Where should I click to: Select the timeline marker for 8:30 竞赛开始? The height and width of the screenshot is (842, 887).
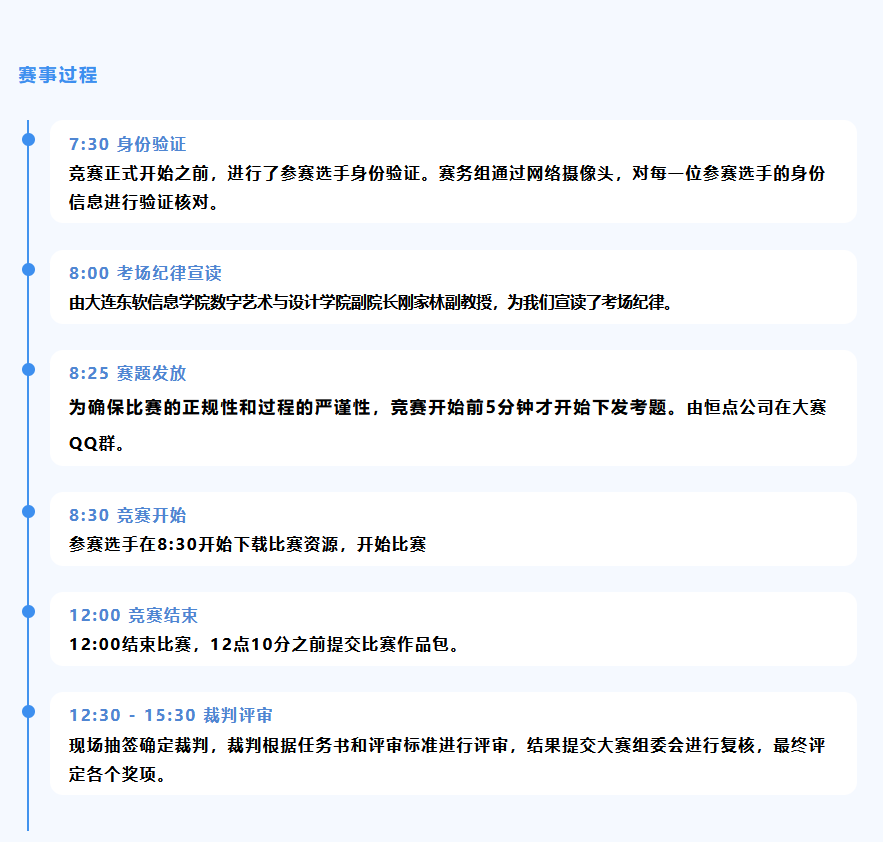[28, 511]
